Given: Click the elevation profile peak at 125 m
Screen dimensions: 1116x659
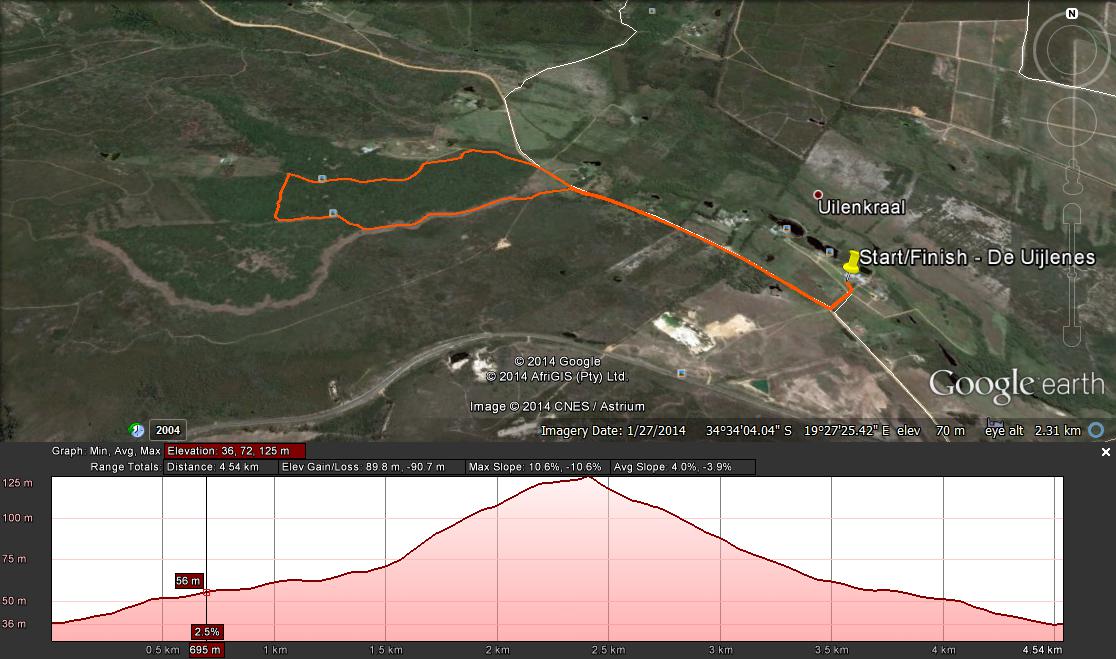Looking at the screenshot, I should 589,479.
